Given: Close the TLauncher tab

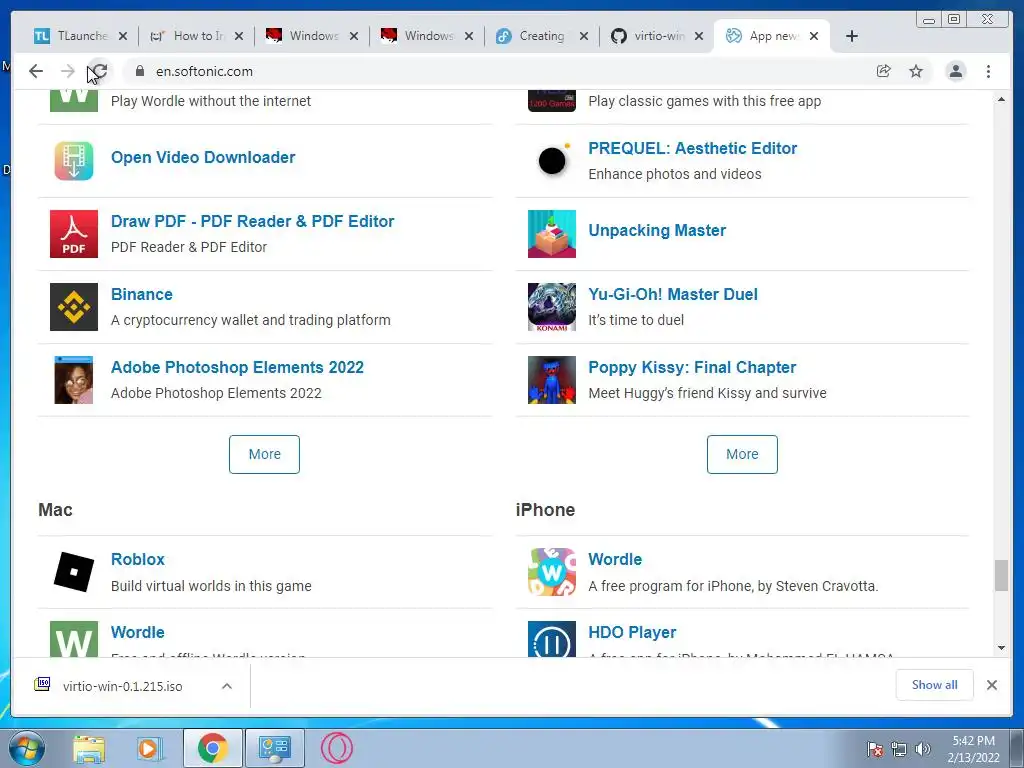Looking at the screenshot, I should tap(123, 36).
